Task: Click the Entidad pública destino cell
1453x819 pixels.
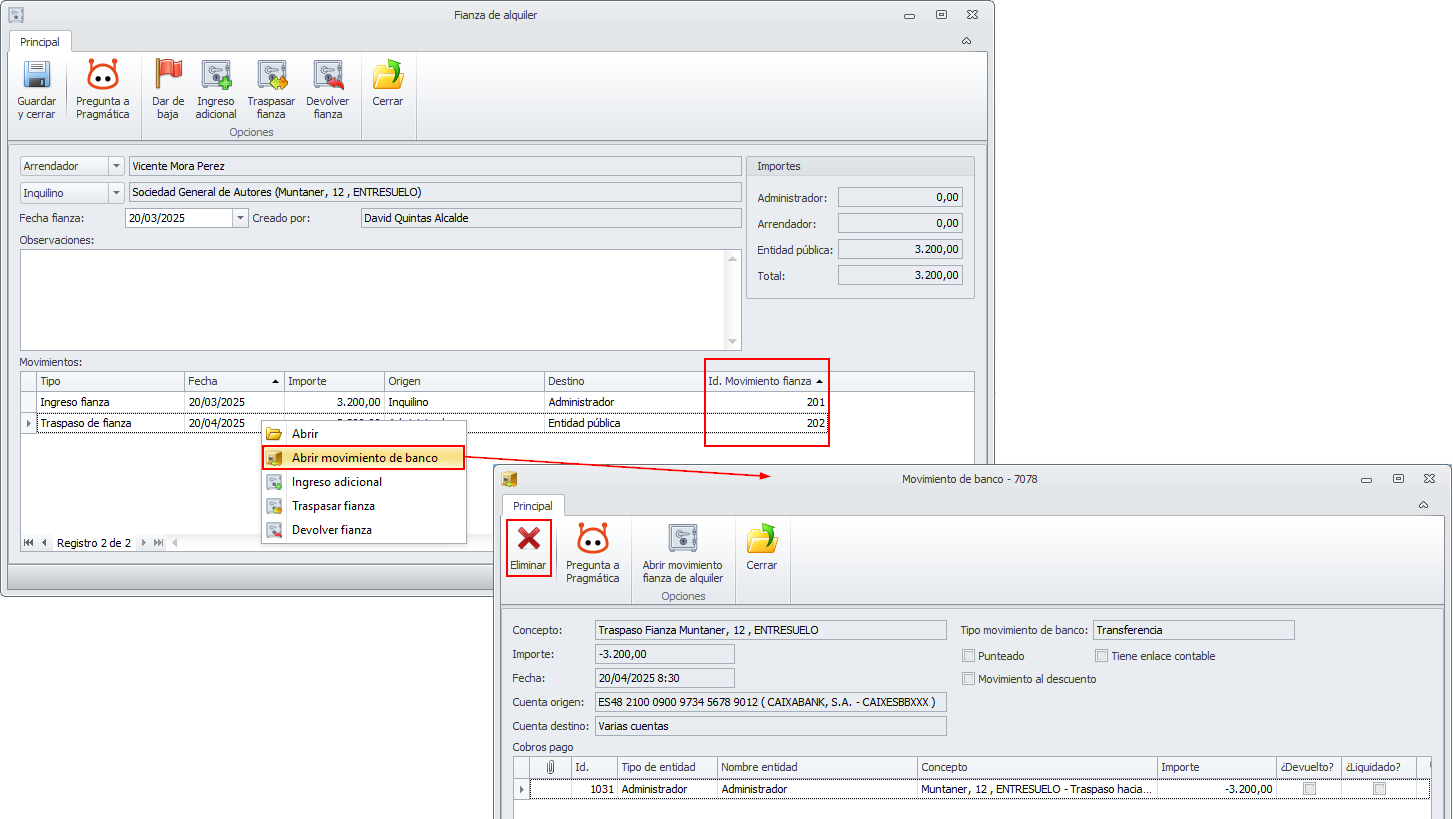Action: [625, 423]
